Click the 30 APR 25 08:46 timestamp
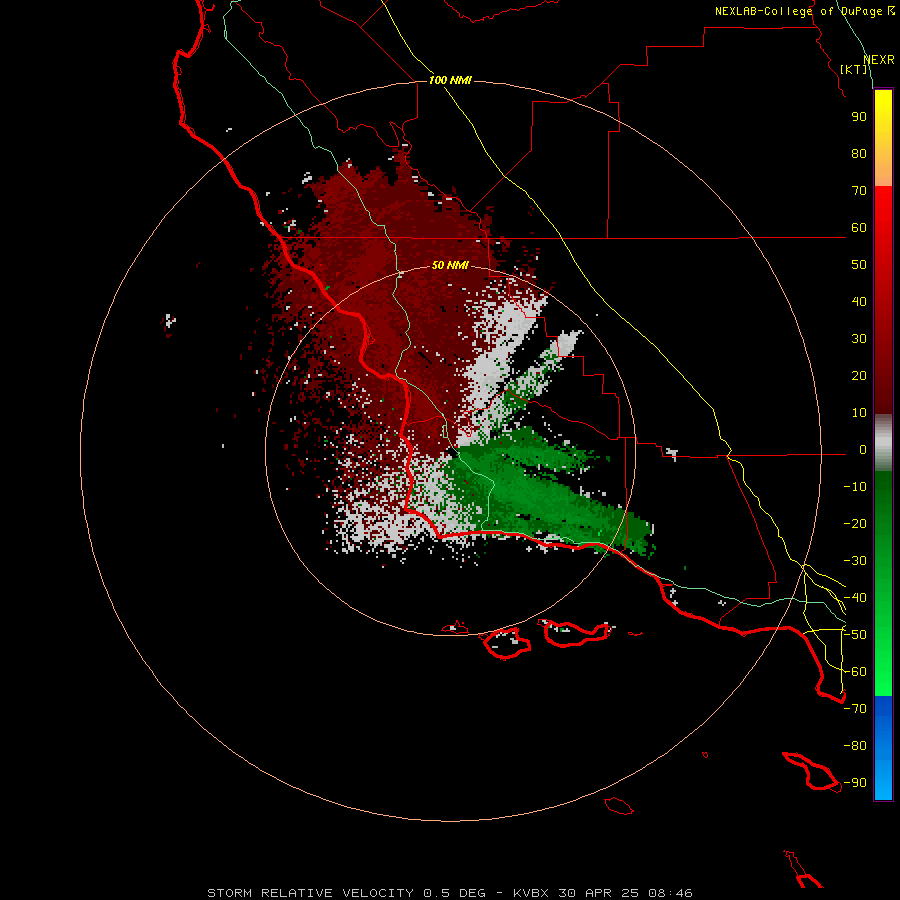Image resolution: width=900 pixels, height=900 pixels. click(626, 893)
